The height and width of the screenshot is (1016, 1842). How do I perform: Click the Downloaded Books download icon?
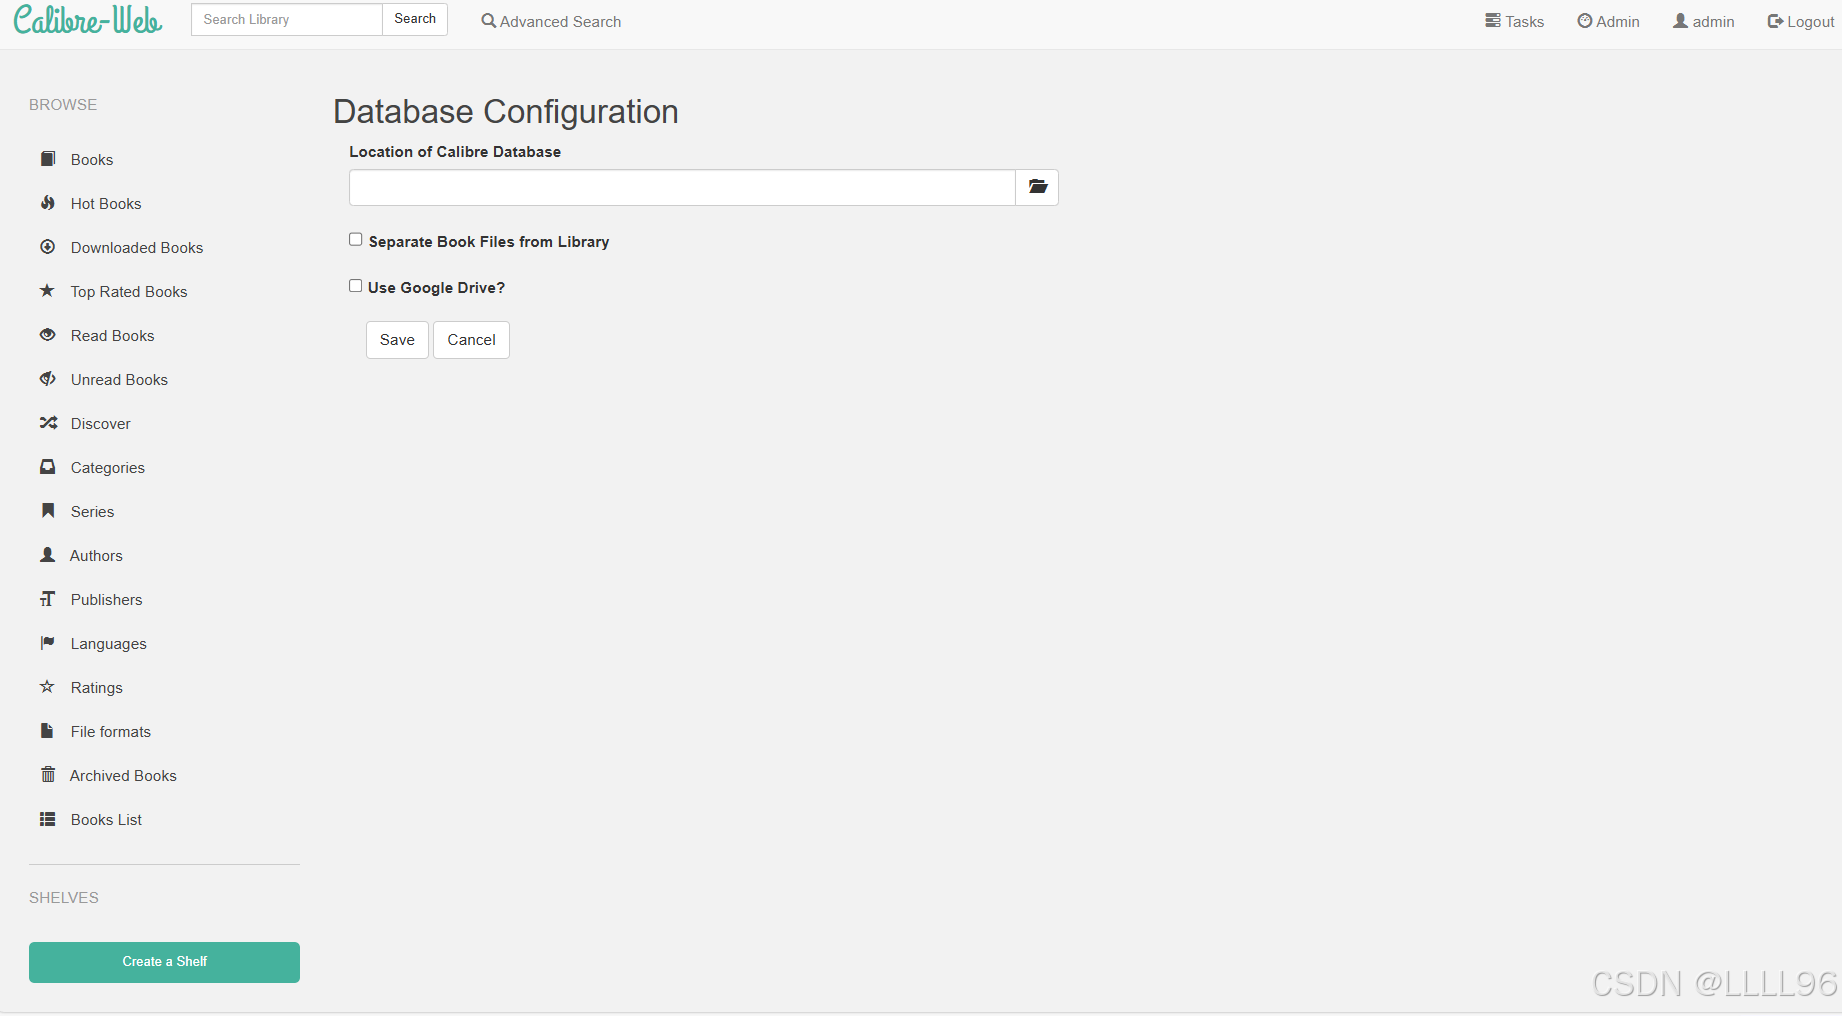click(x=47, y=247)
